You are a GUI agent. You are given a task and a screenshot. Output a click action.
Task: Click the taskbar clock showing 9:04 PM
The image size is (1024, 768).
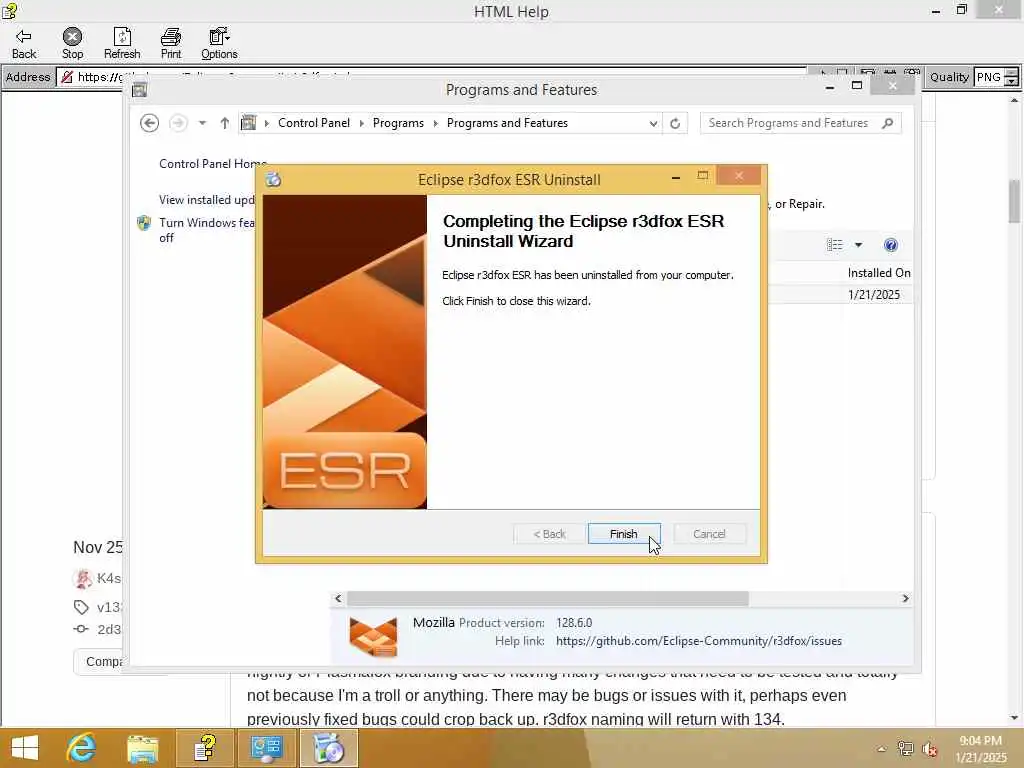(x=980, y=749)
